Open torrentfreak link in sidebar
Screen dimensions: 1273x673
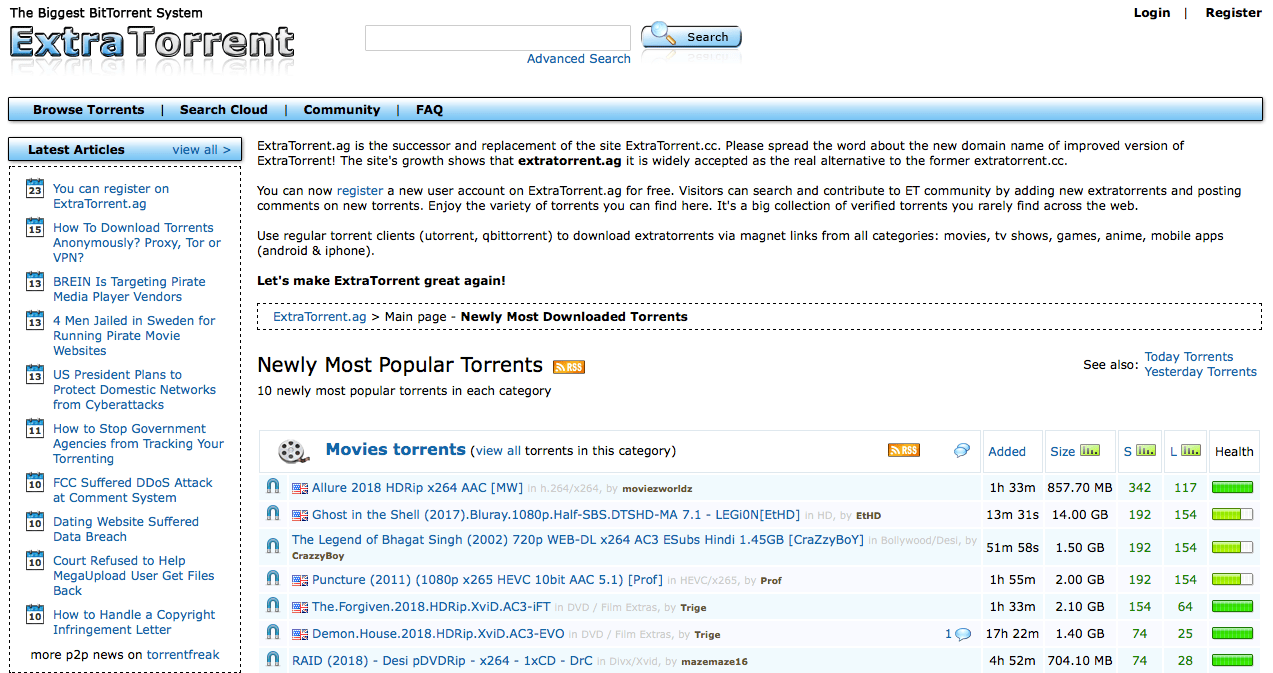click(x=183, y=655)
